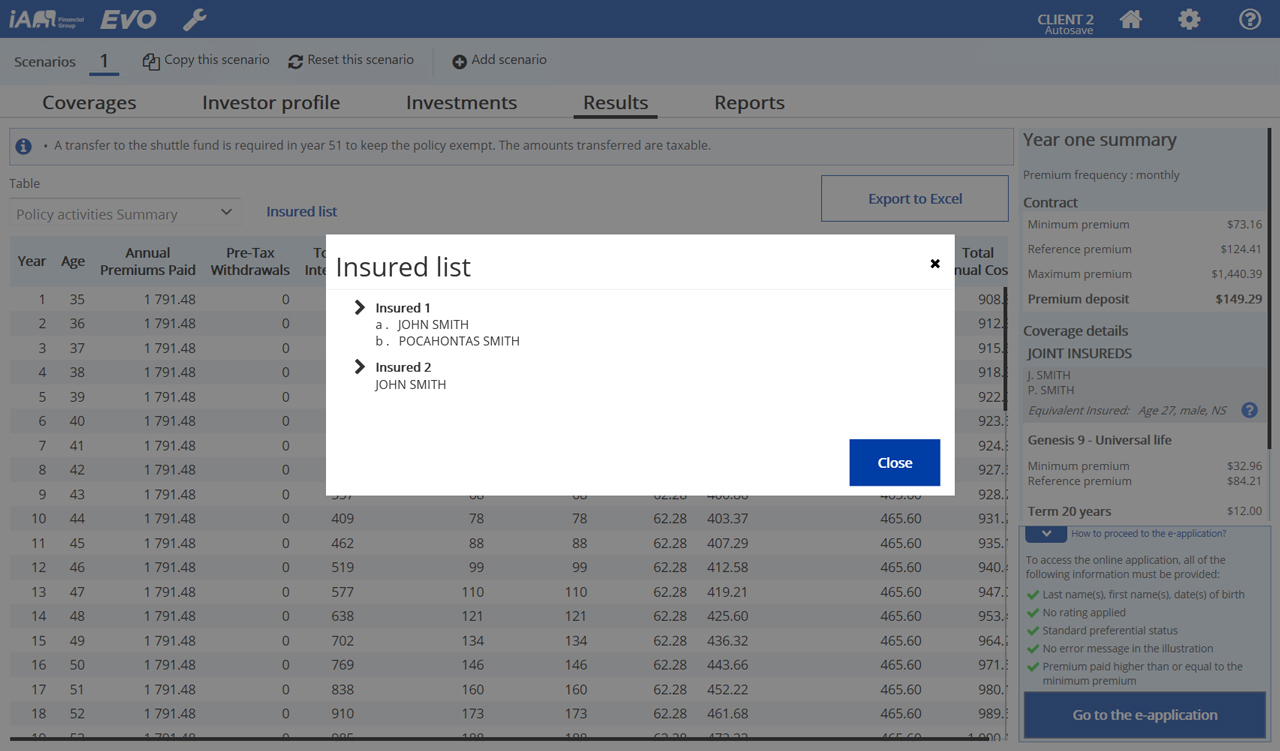Close the Insured list dialog with X

(935, 264)
